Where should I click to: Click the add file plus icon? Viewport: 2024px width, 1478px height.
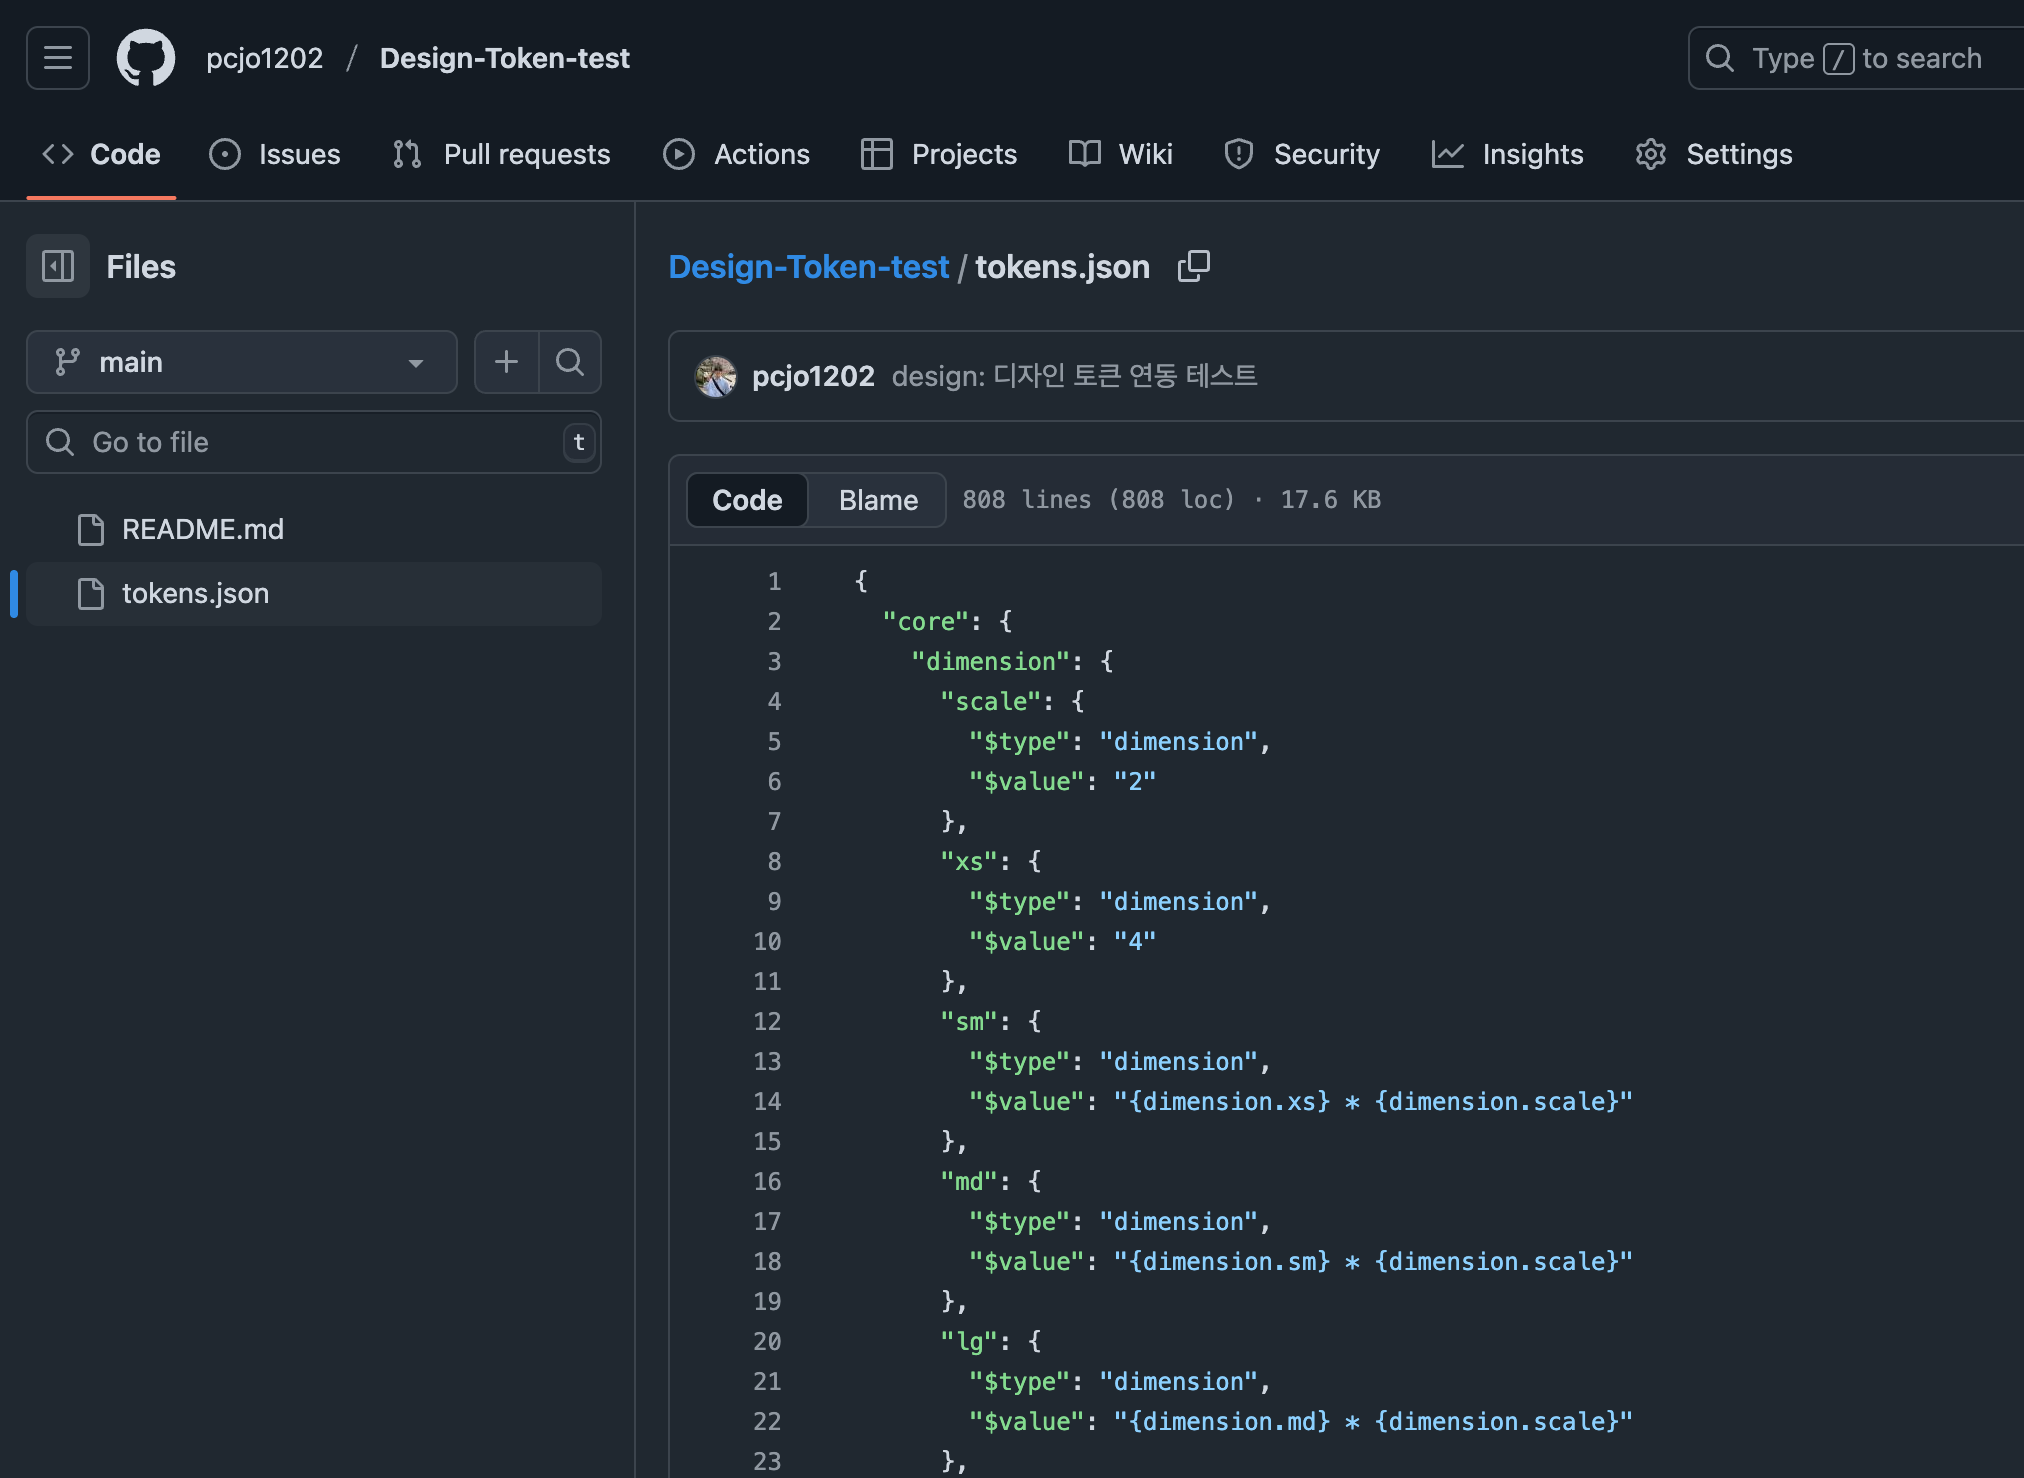[x=507, y=362]
